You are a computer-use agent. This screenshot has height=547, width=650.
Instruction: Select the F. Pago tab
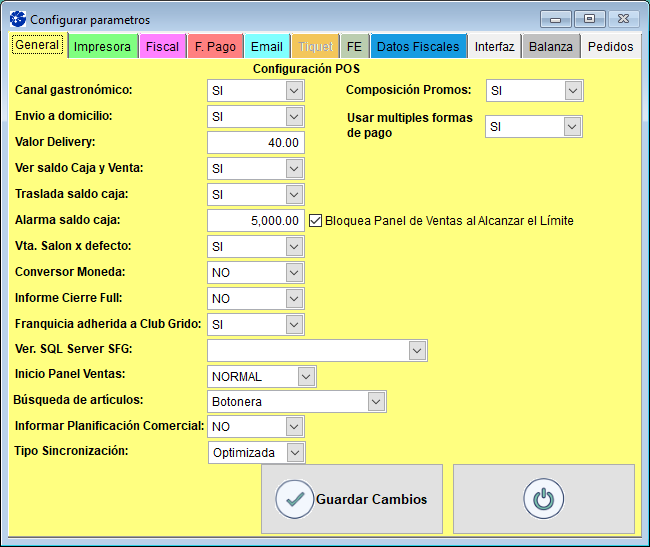click(215, 46)
